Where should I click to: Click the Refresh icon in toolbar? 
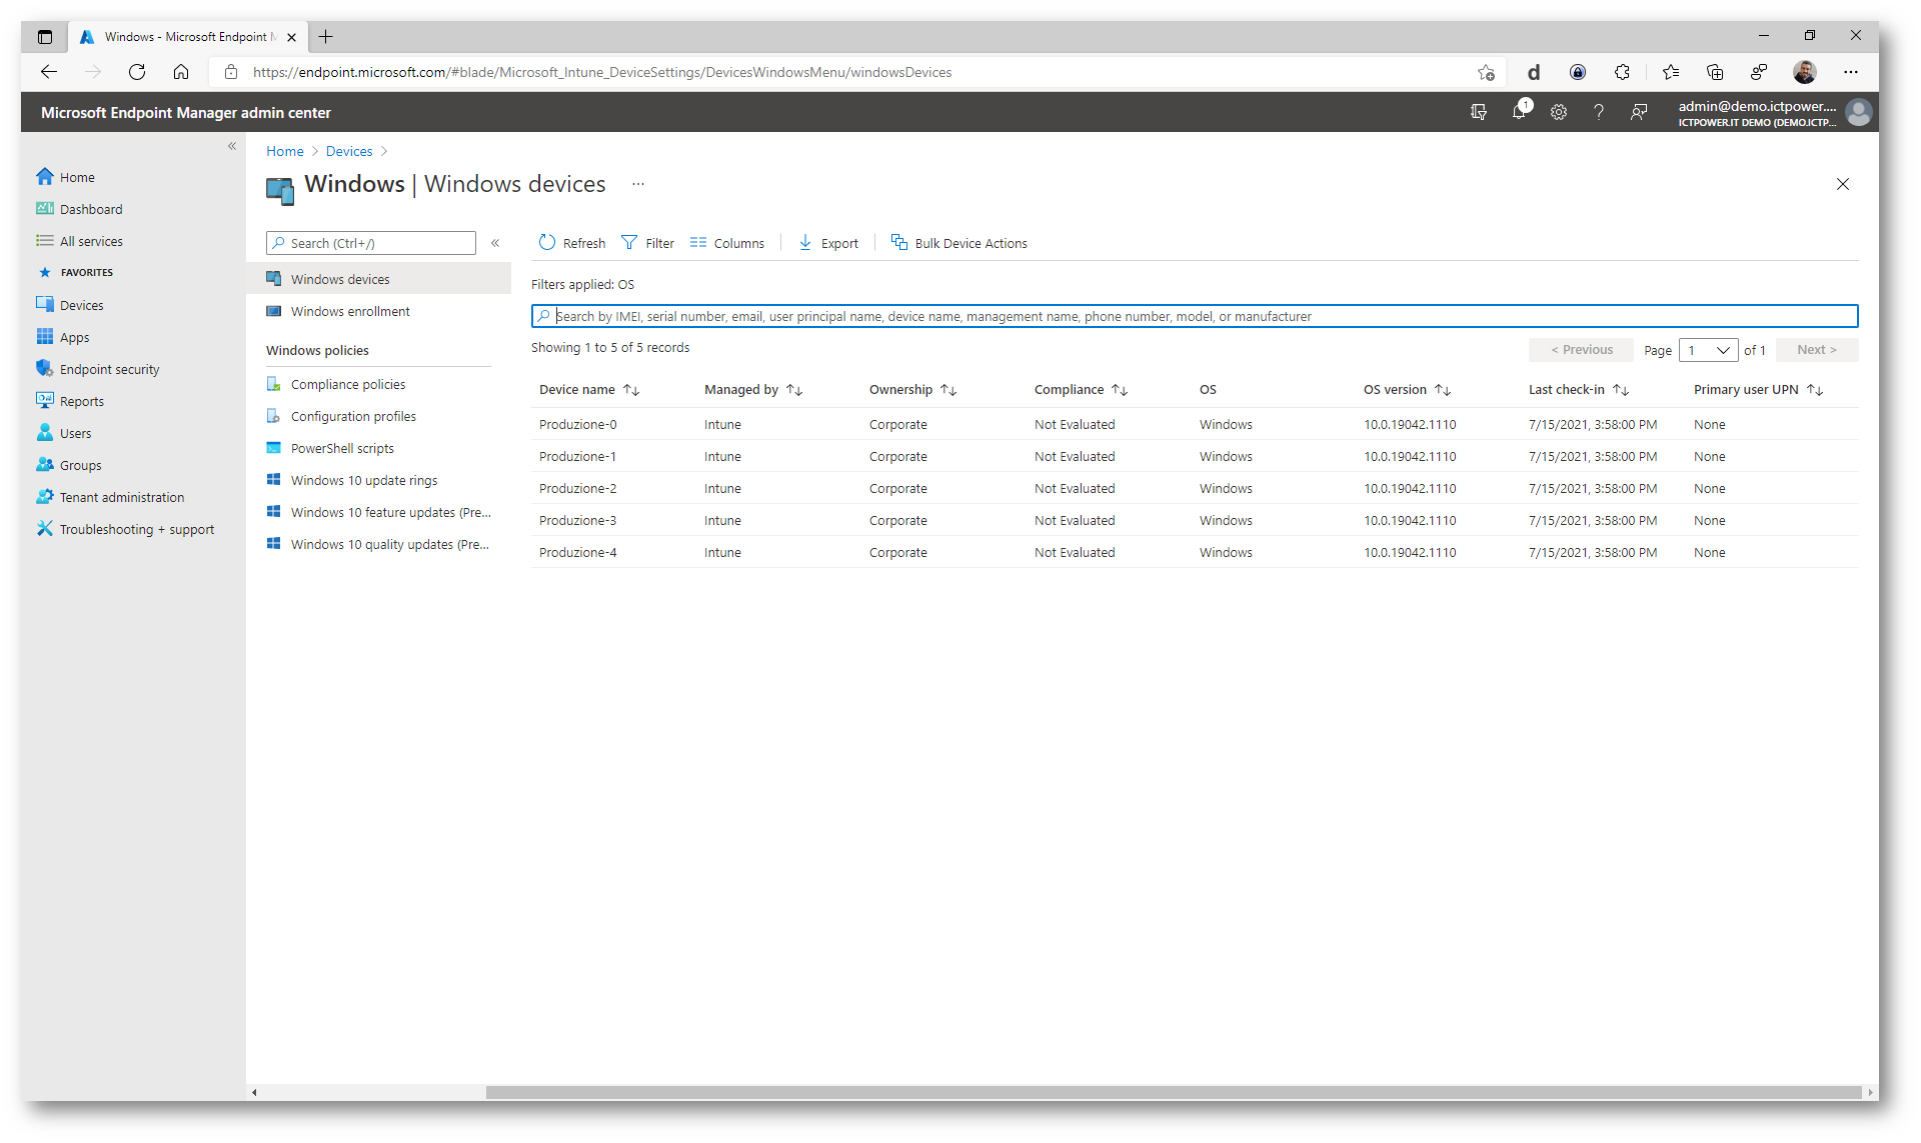pyautogui.click(x=547, y=243)
